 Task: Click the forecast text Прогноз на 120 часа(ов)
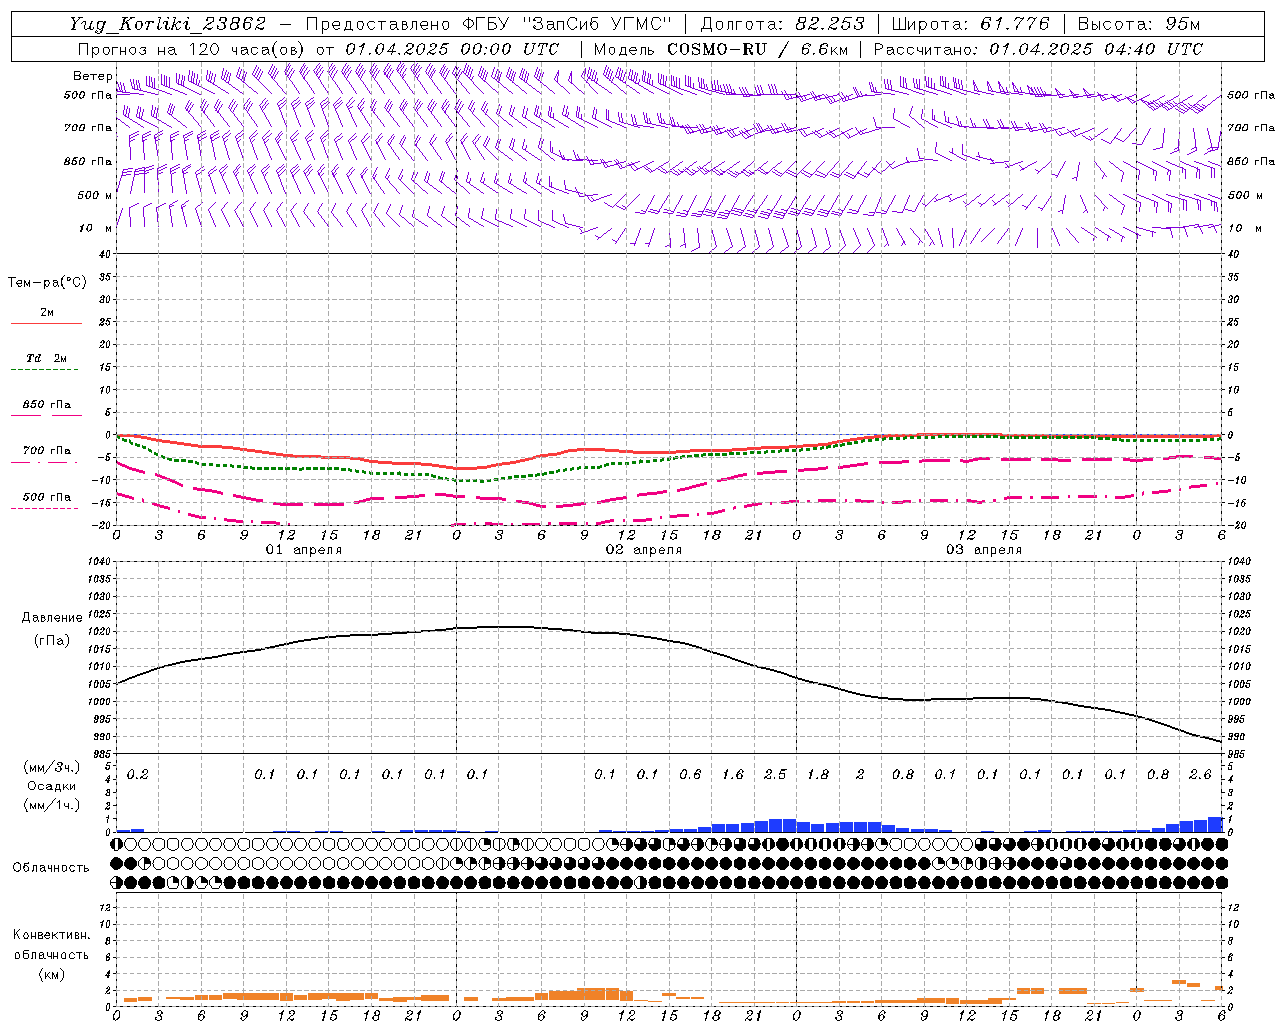(192, 49)
